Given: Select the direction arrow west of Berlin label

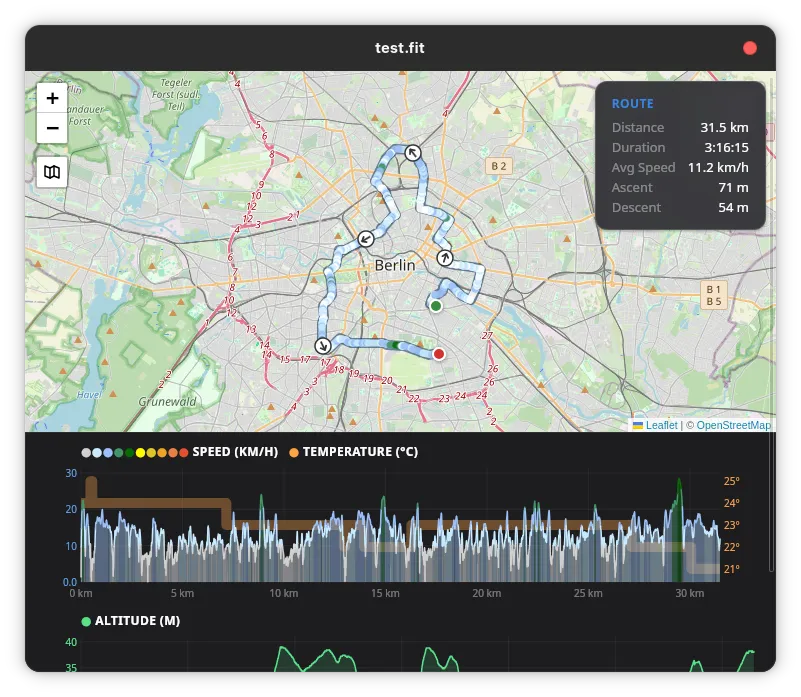Looking at the screenshot, I should pyautogui.click(x=366, y=238).
